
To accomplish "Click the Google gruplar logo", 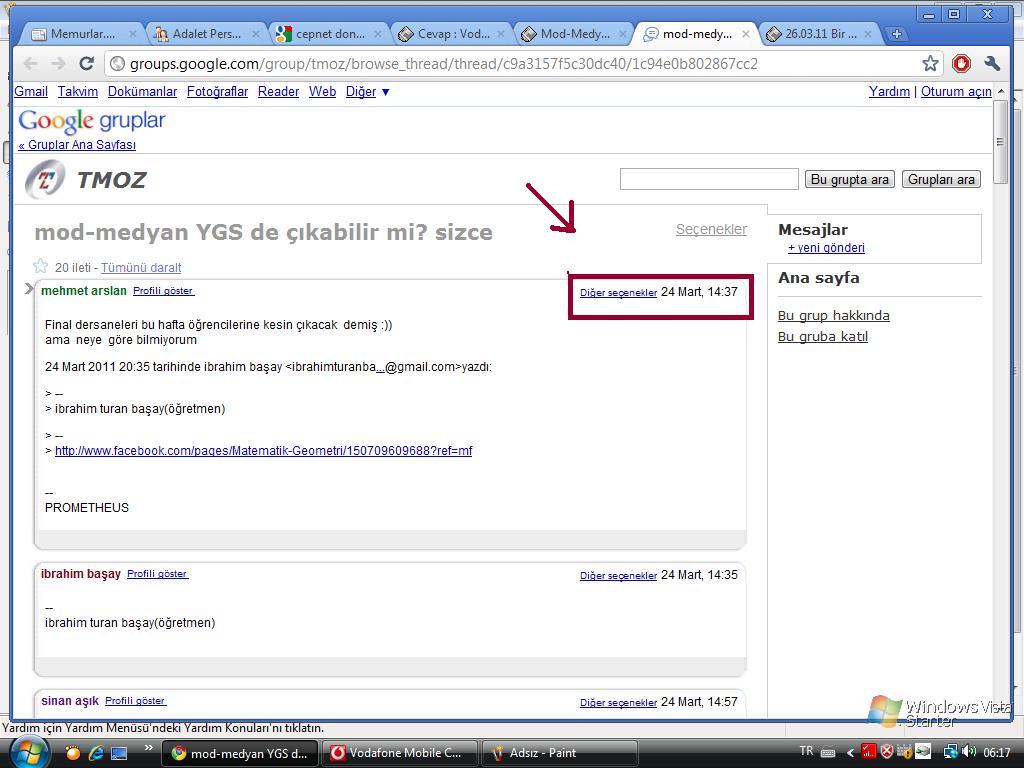I will (x=91, y=120).
